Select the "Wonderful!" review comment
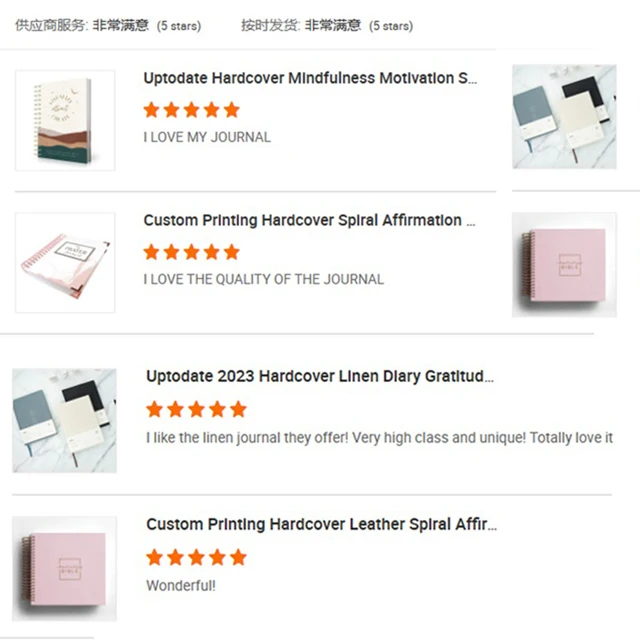The width and height of the screenshot is (640, 640). [180, 585]
